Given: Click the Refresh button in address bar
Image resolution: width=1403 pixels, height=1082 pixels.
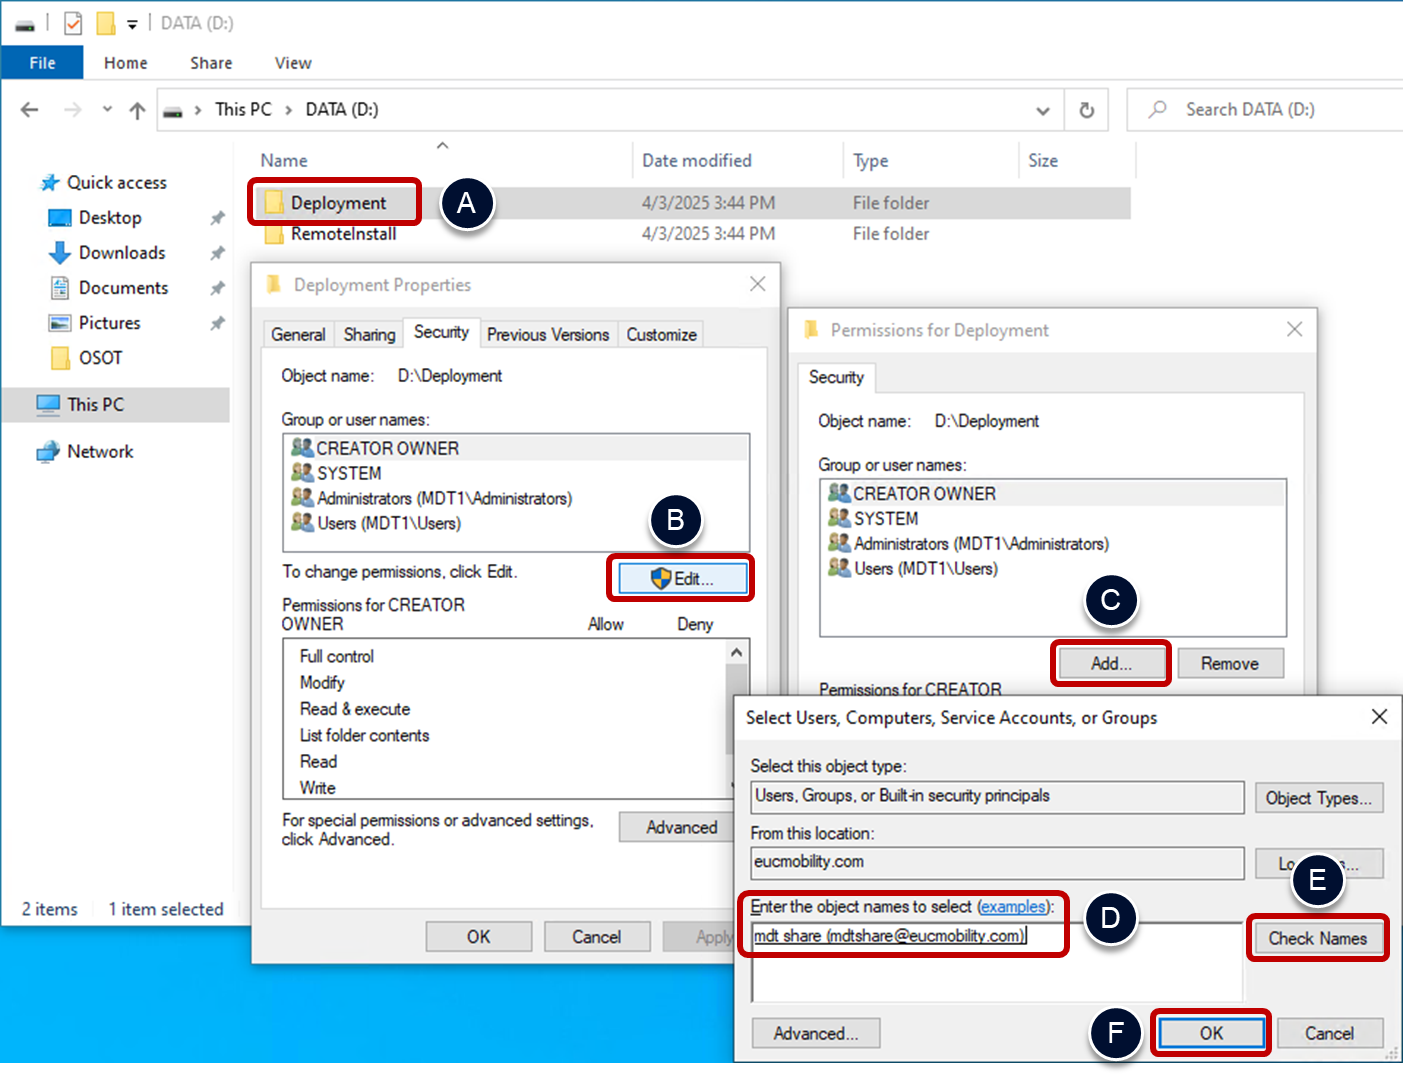Looking at the screenshot, I should 1086,110.
